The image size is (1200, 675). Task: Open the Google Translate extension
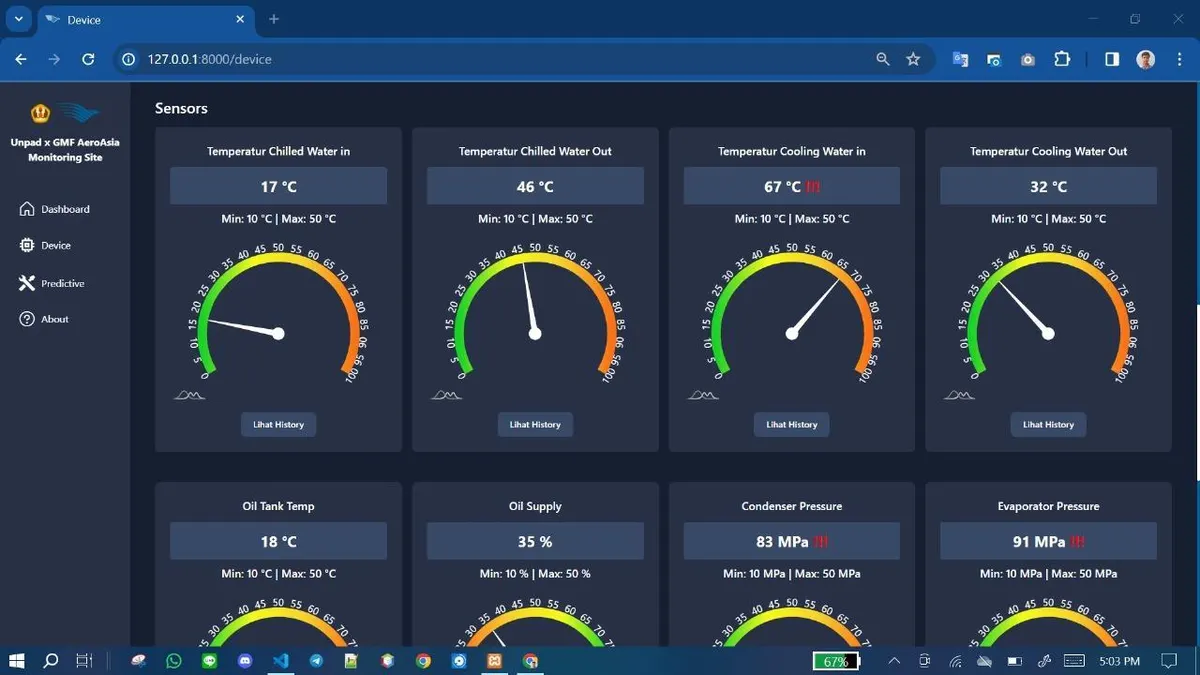pos(960,59)
